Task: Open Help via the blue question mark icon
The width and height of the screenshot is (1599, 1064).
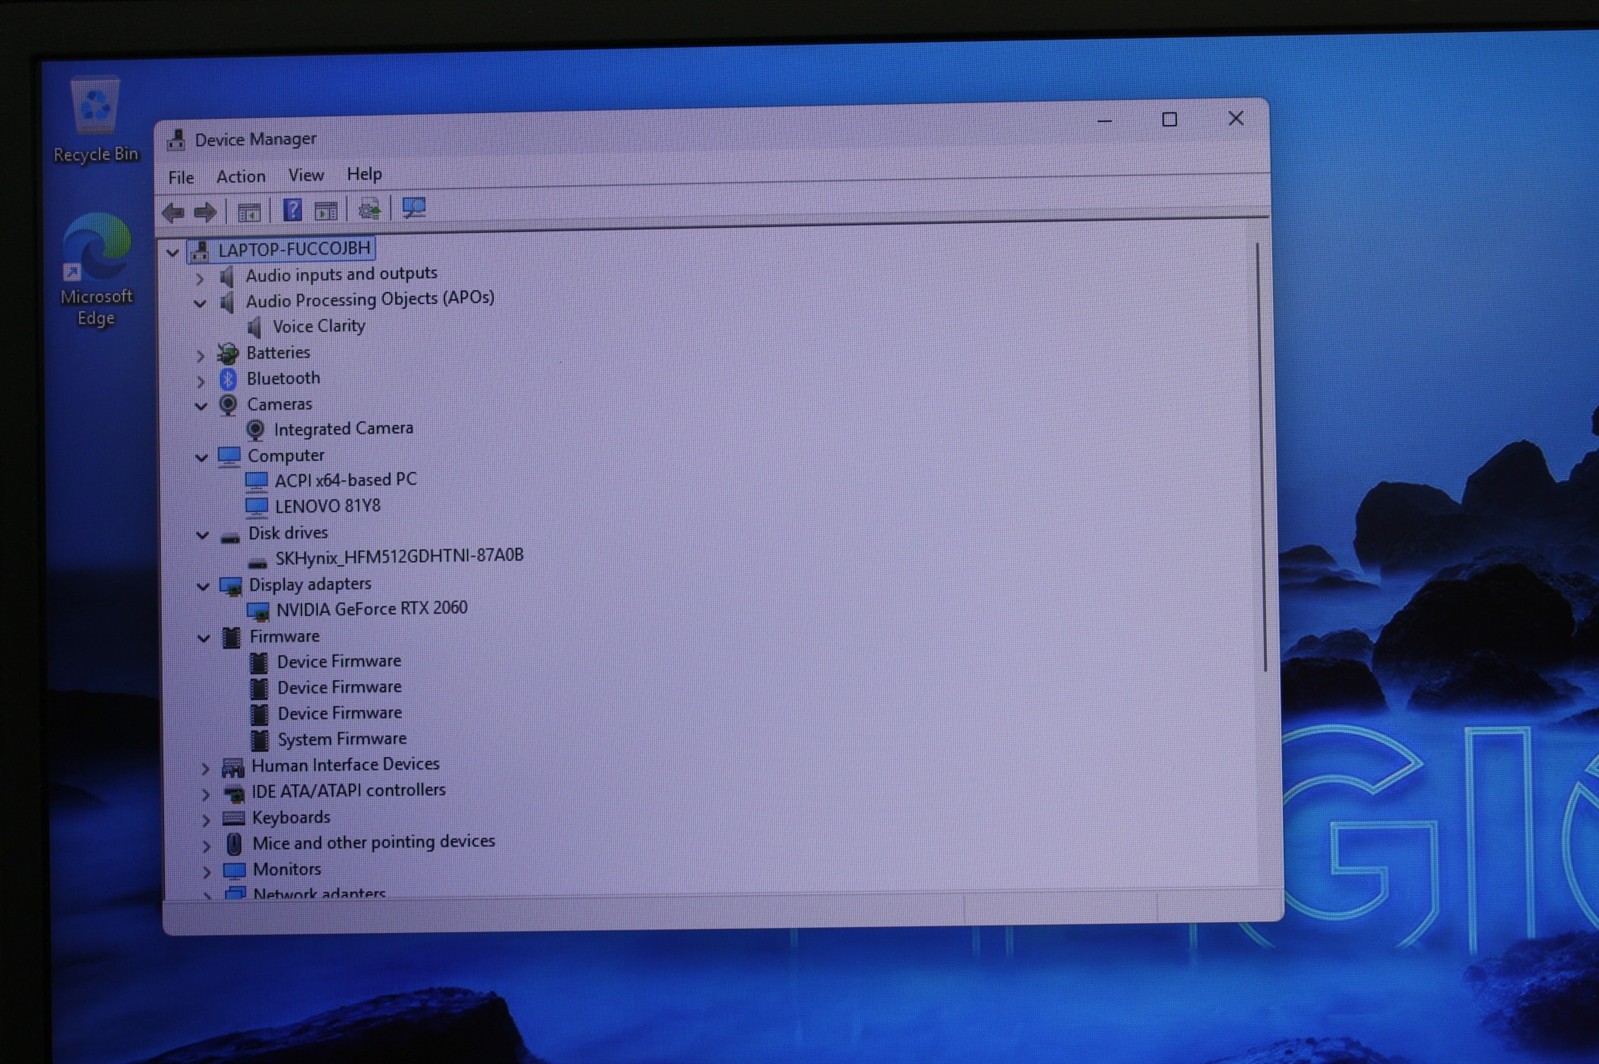Action: pos(292,210)
